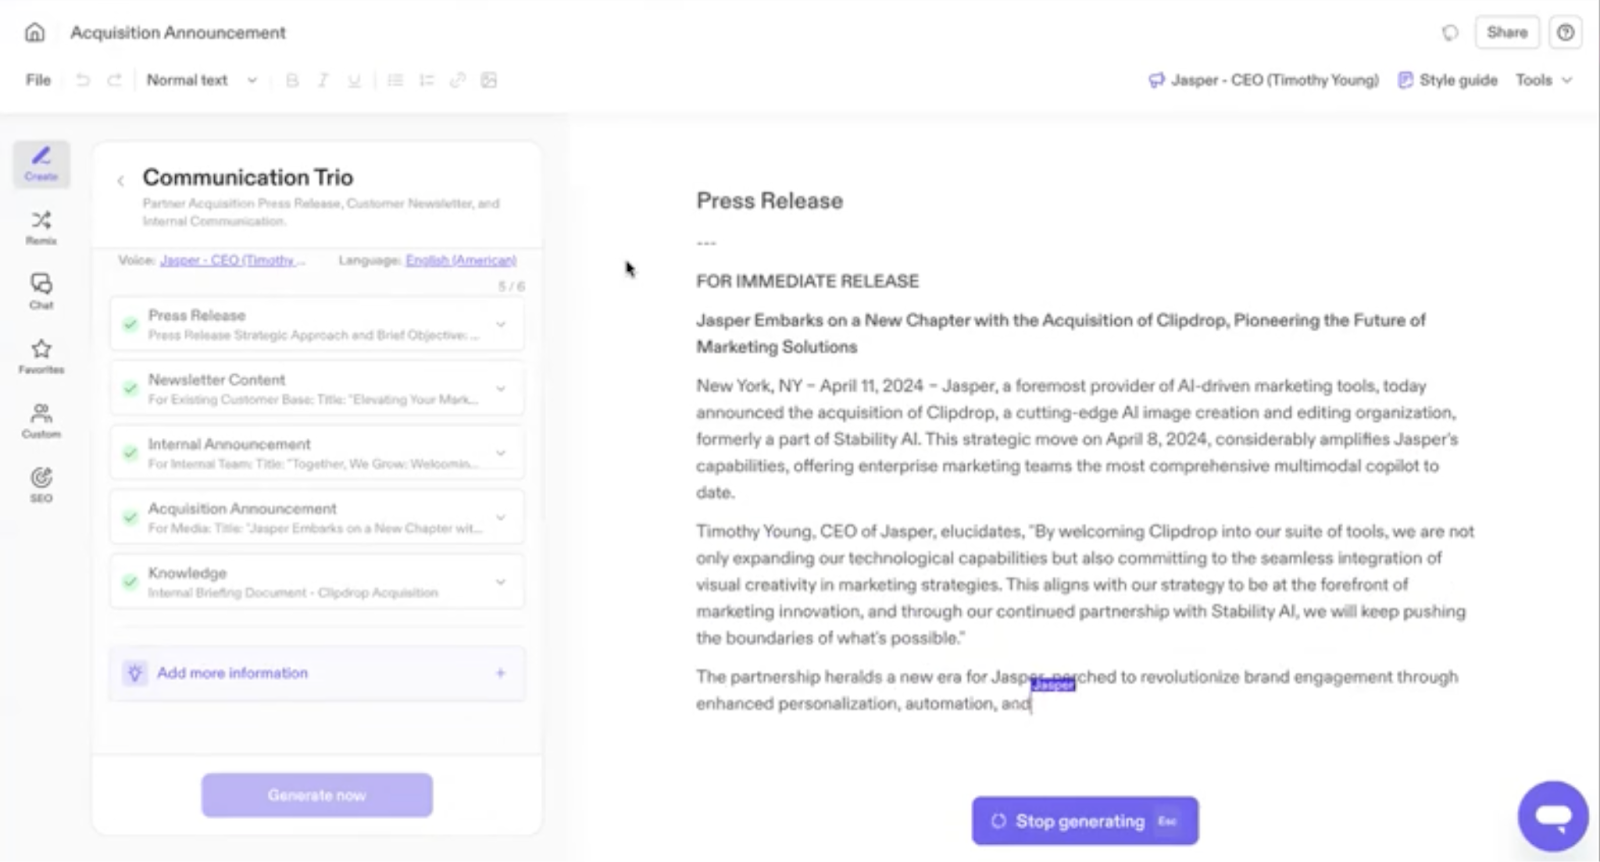This screenshot has height=862, width=1600.
Task: Click the Acquisition Announcement document title
Action: (178, 32)
